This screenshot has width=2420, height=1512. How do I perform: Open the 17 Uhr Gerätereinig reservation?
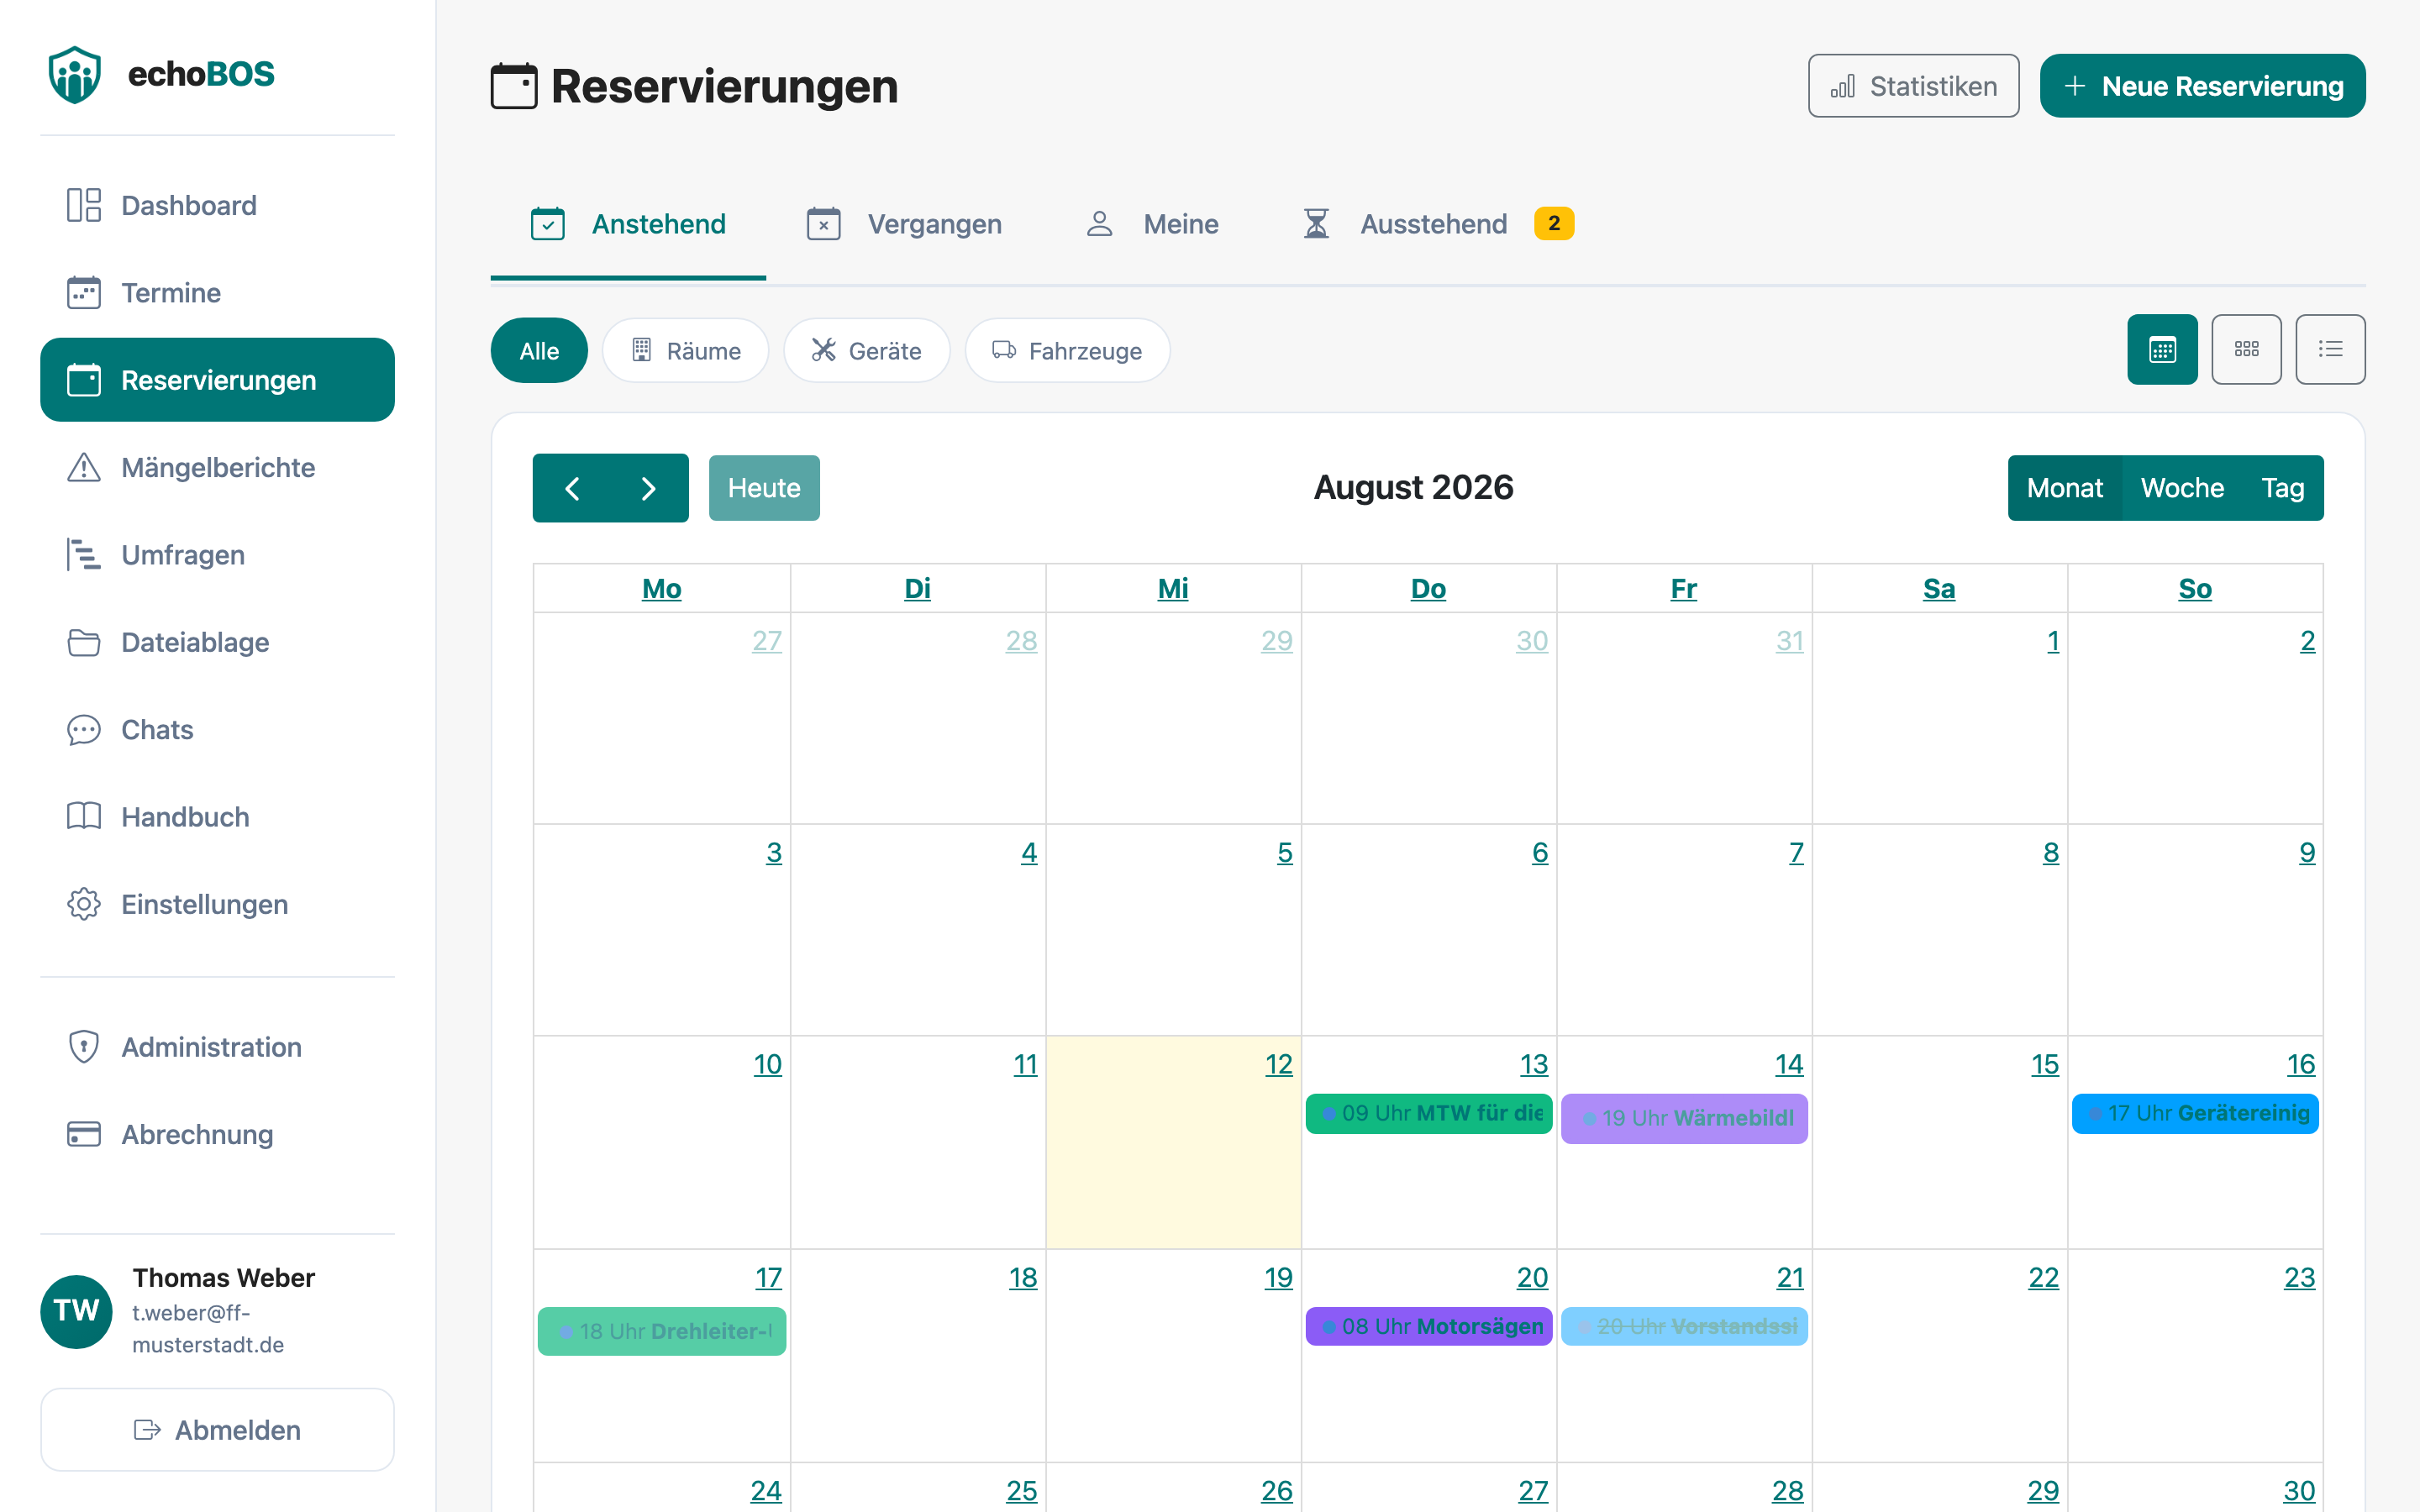tap(2195, 1113)
